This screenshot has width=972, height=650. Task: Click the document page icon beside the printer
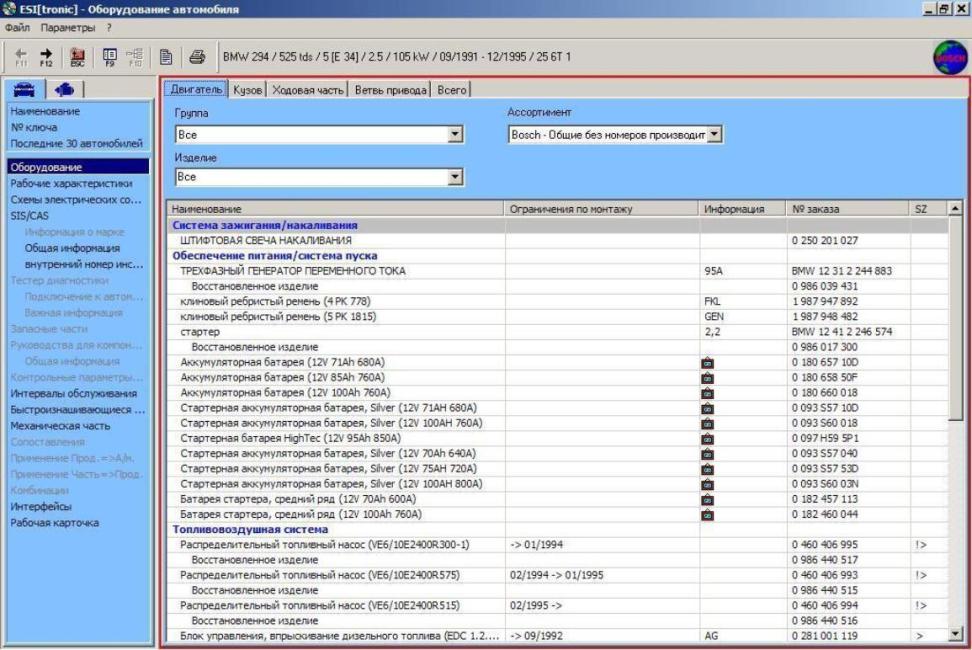pos(167,56)
